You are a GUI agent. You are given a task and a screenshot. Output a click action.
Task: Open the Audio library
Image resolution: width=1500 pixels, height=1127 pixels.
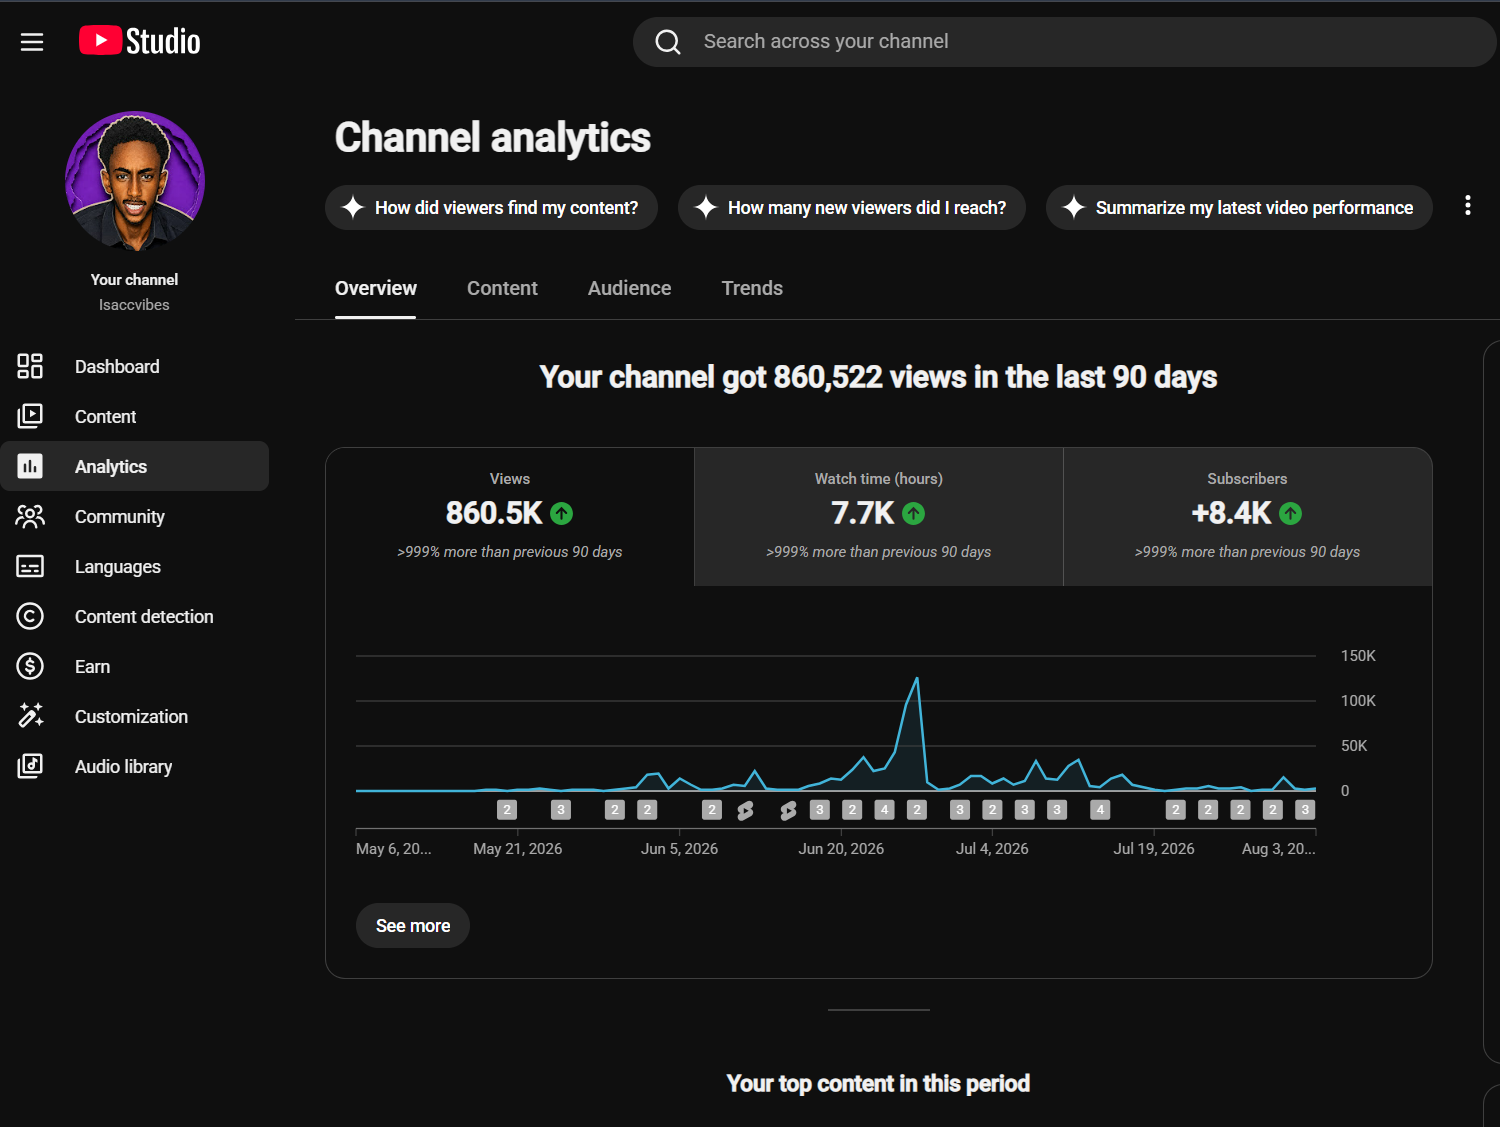(x=135, y=766)
